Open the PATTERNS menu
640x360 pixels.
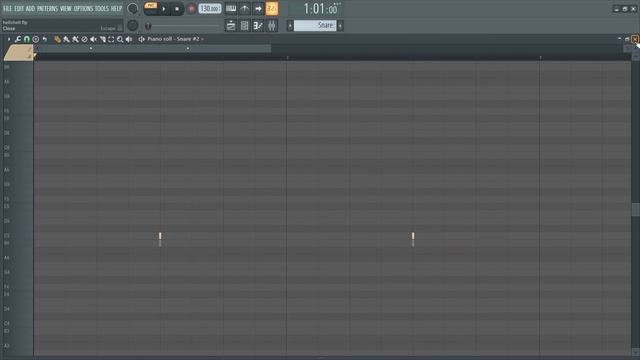(48, 8)
